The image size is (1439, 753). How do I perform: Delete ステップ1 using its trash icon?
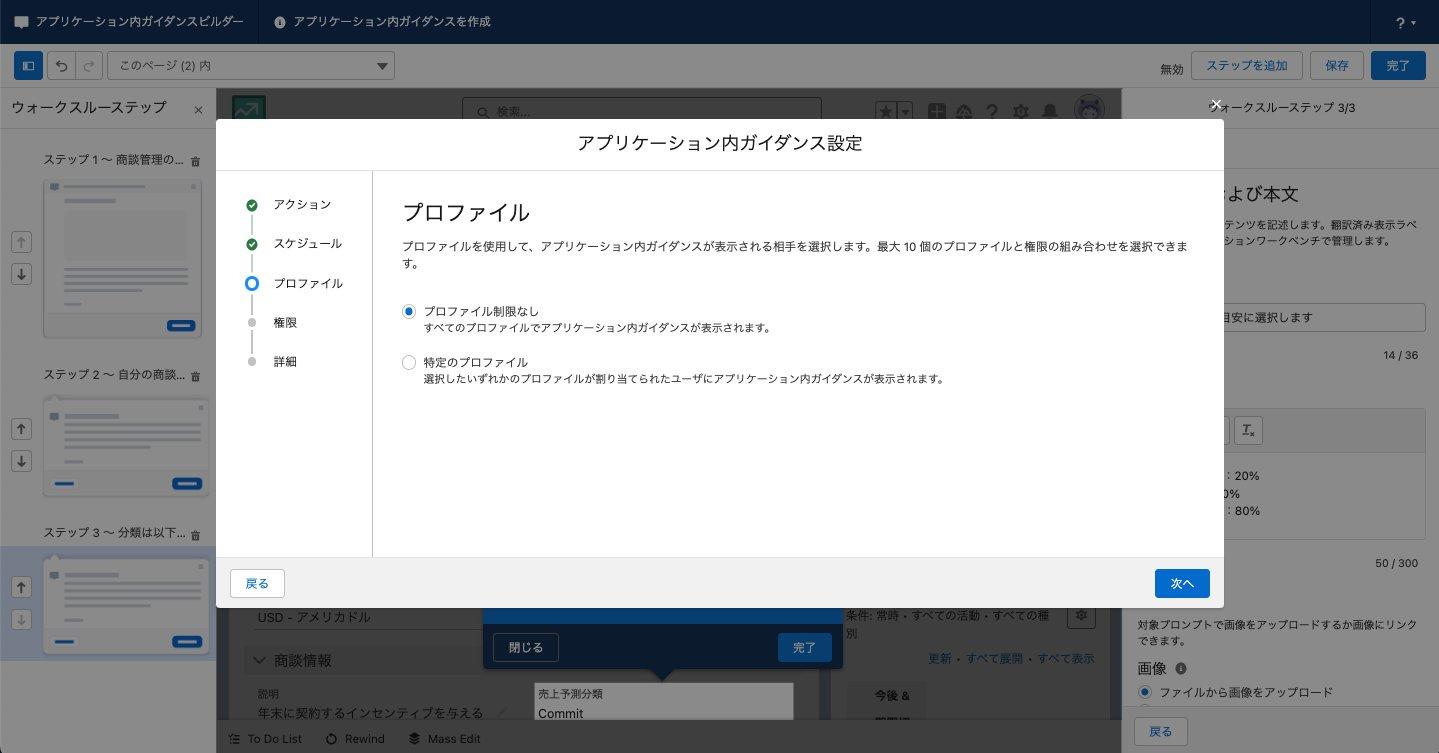[196, 161]
